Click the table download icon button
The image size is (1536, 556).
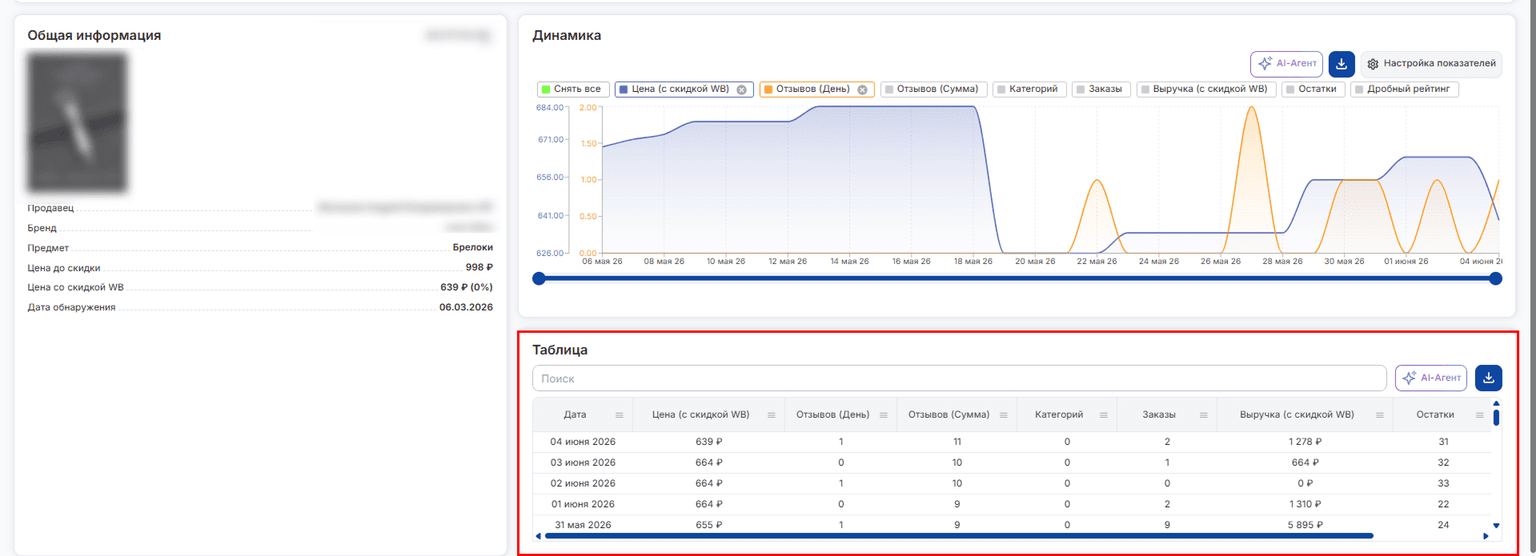(x=1488, y=378)
